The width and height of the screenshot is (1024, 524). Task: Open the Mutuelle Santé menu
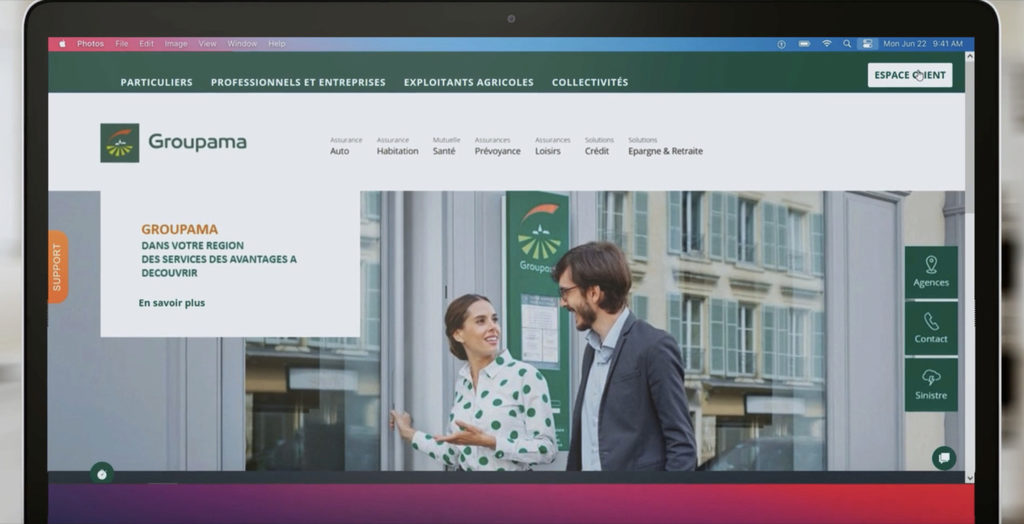point(446,146)
